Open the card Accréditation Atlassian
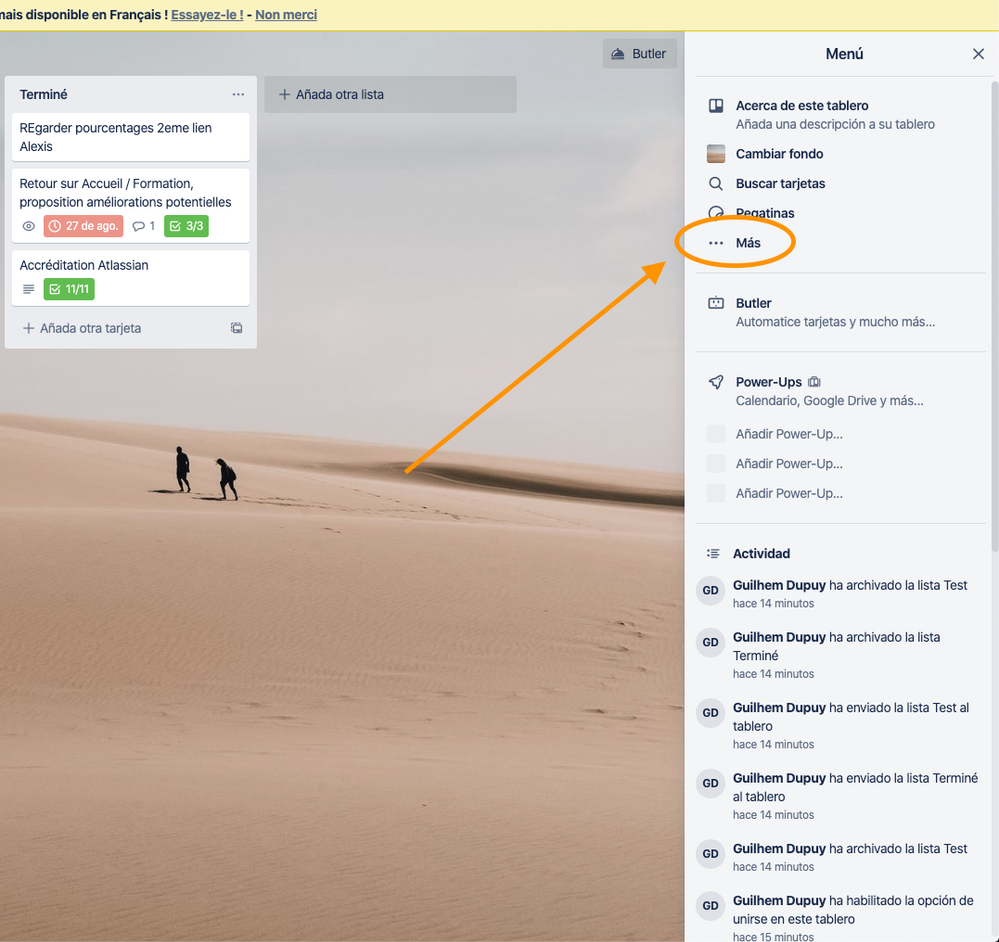The image size is (999, 942). (131, 278)
